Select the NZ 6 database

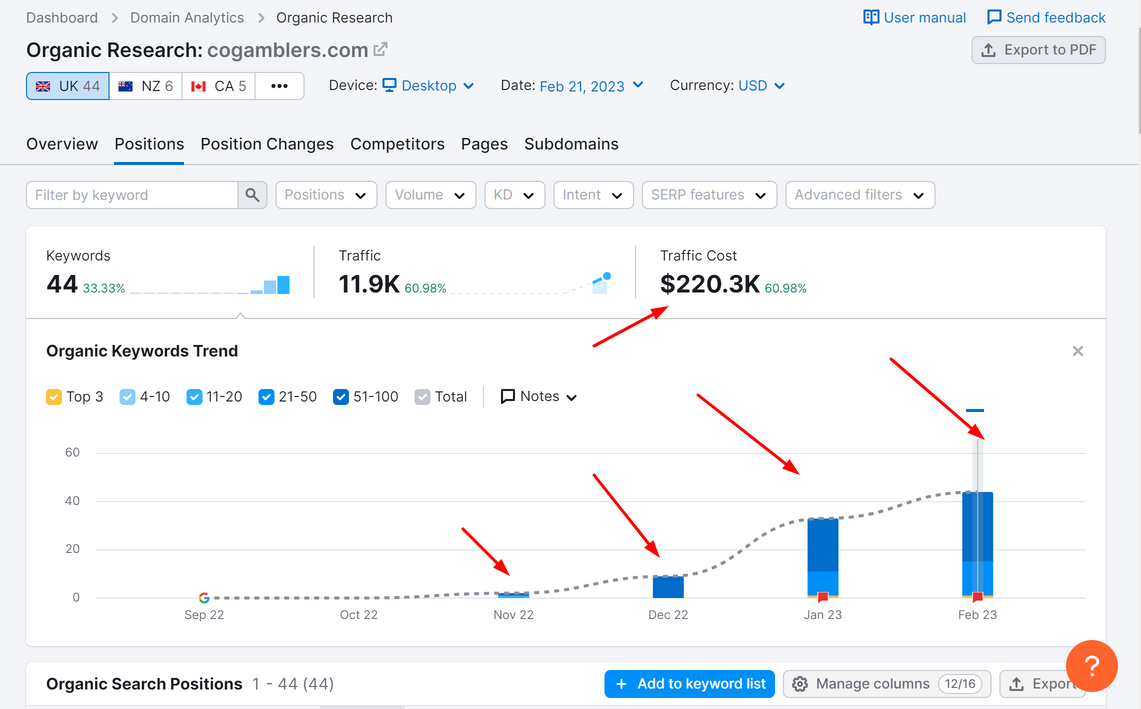146,86
